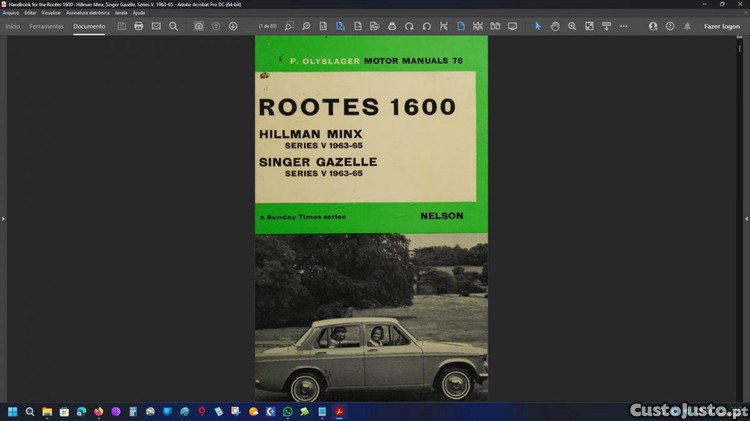Open the Find text magnifier icon
The width and height of the screenshot is (750, 421).
(173, 26)
